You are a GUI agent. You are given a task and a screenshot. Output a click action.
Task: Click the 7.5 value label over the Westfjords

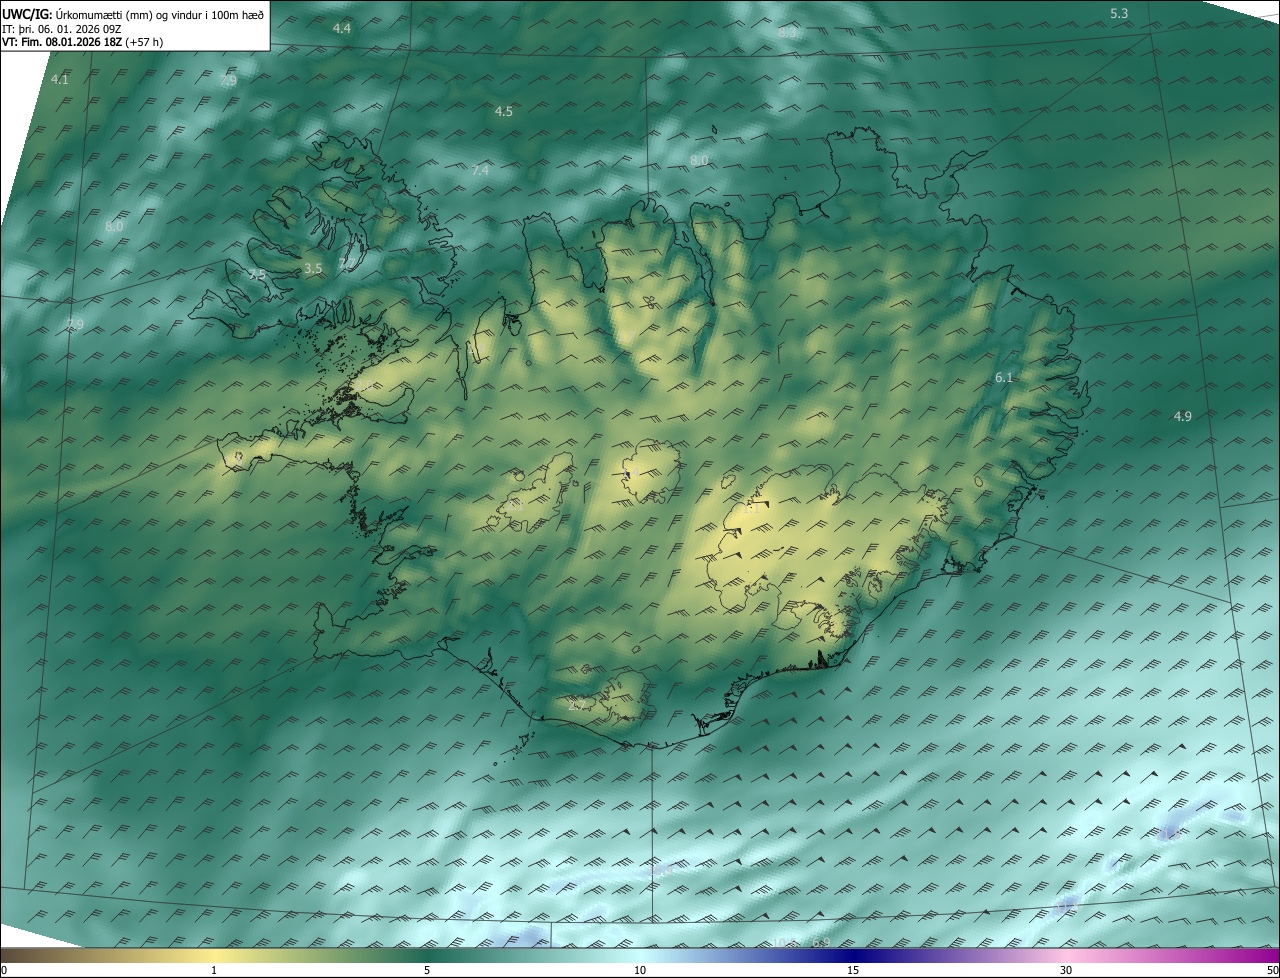[257, 274]
